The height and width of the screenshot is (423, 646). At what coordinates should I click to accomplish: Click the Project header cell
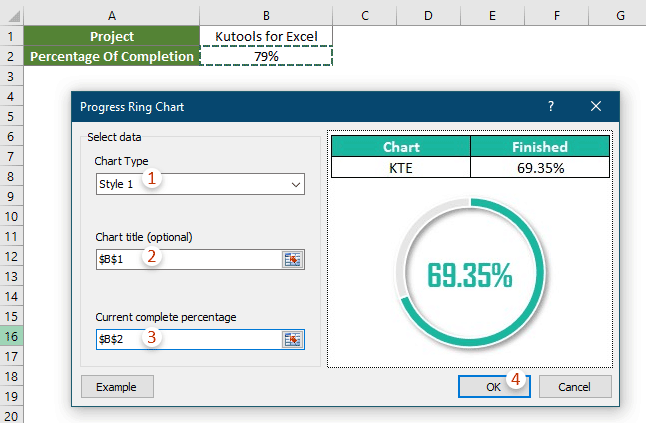pos(111,36)
